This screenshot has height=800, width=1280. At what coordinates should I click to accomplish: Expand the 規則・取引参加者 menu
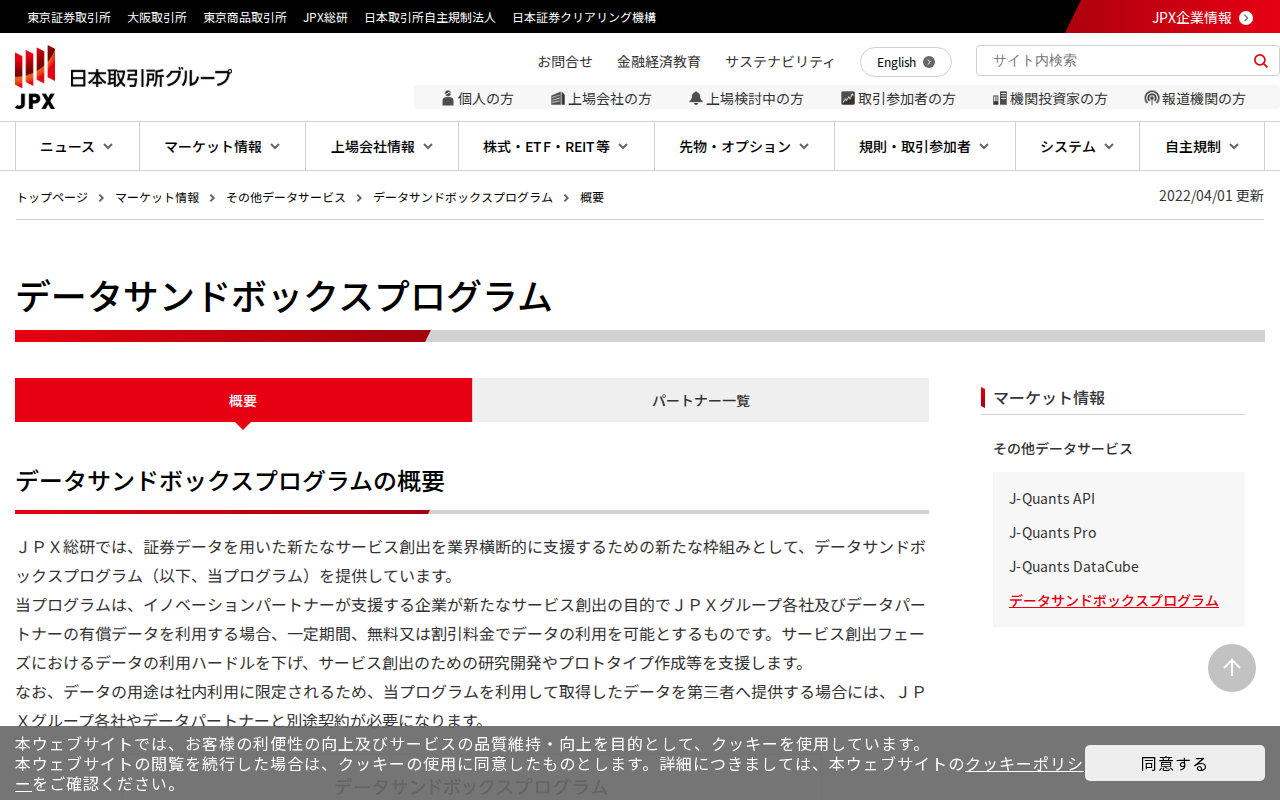(x=925, y=147)
